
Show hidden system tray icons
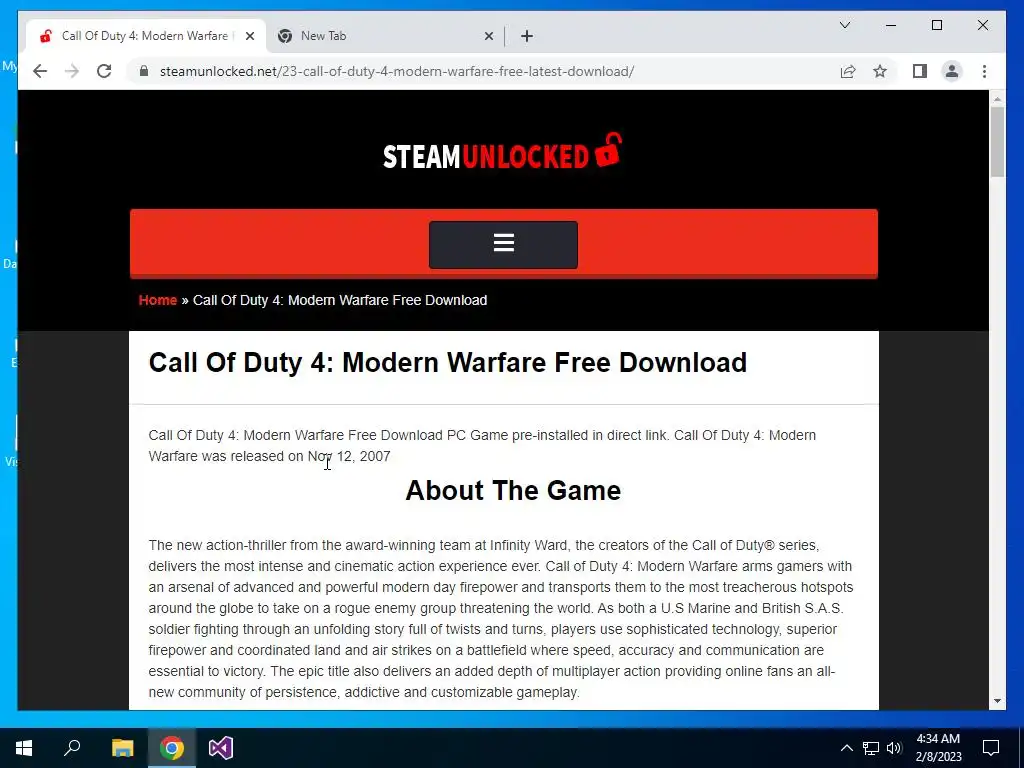(846, 748)
